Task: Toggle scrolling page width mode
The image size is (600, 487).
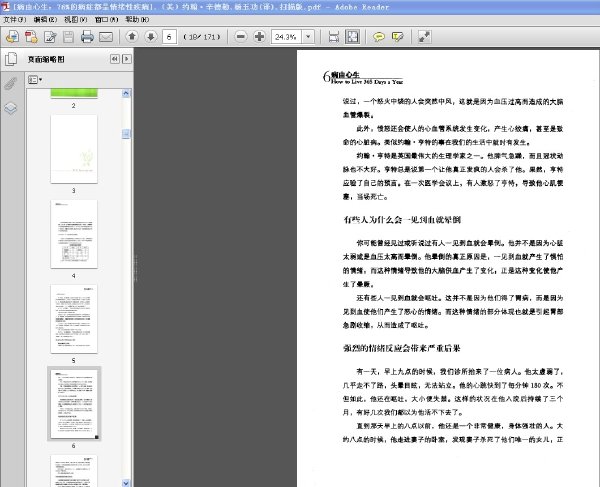Action: coord(334,37)
